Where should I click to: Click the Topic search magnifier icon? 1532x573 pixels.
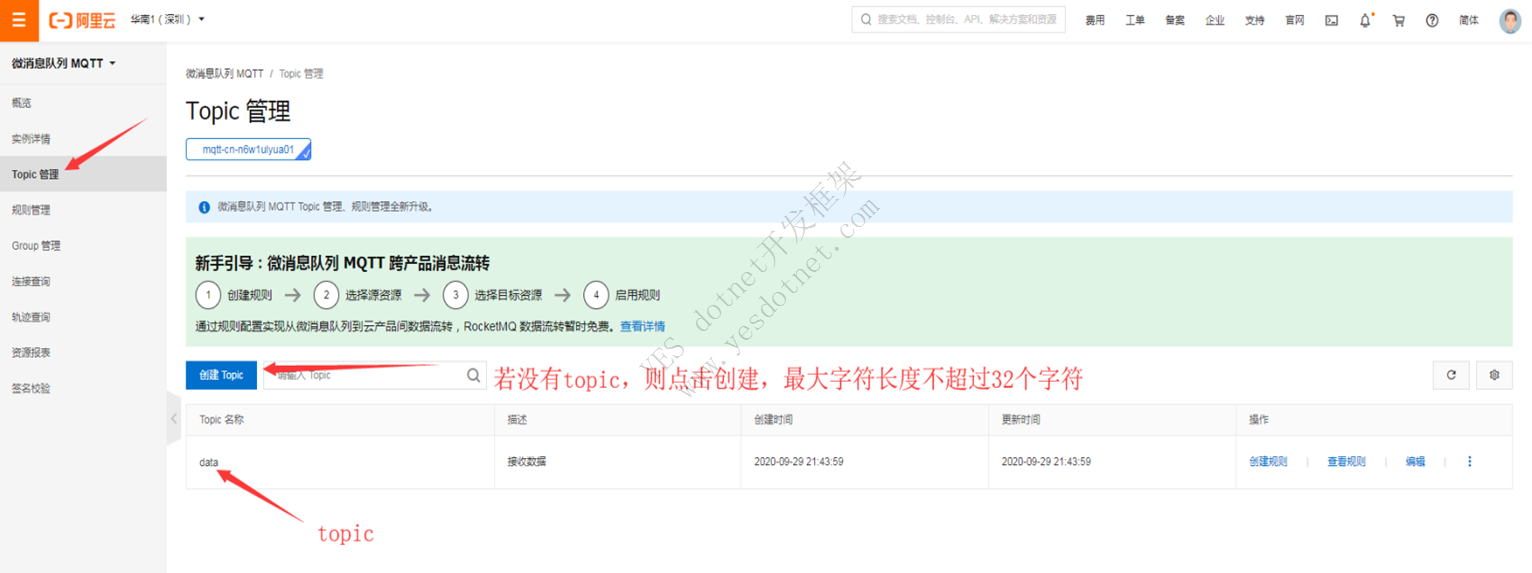(x=474, y=376)
